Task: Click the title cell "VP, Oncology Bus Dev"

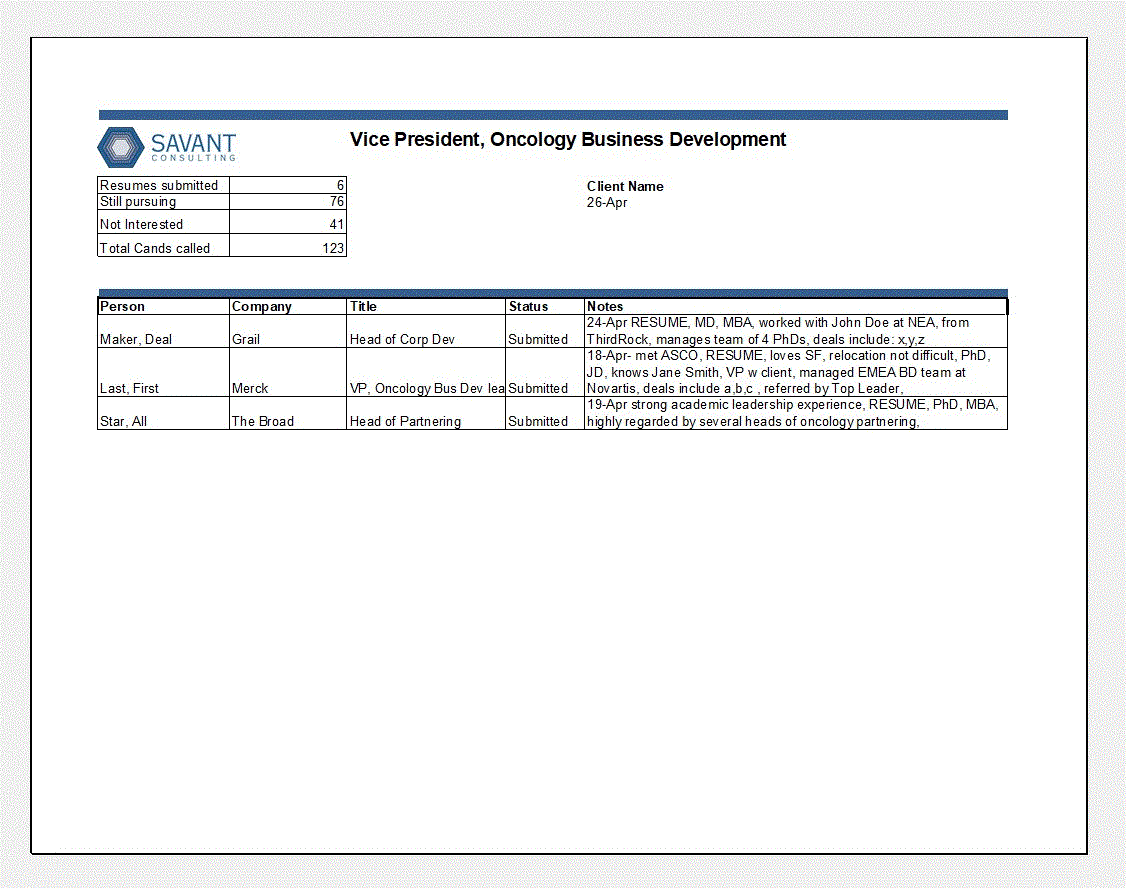Action: pos(427,372)
